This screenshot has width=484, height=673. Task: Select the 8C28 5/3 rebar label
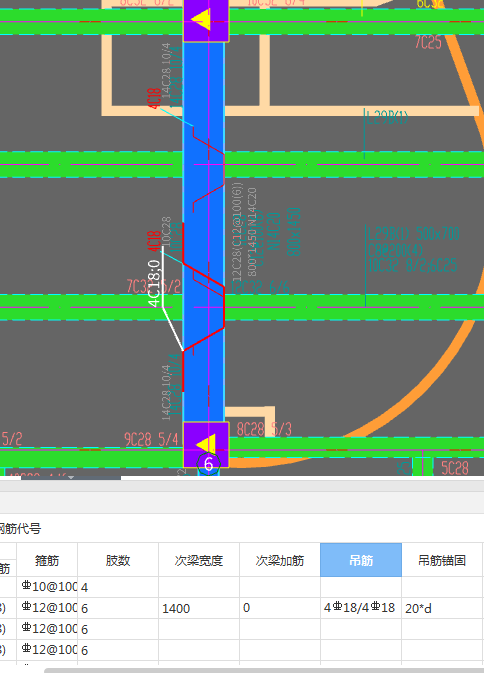264,429
